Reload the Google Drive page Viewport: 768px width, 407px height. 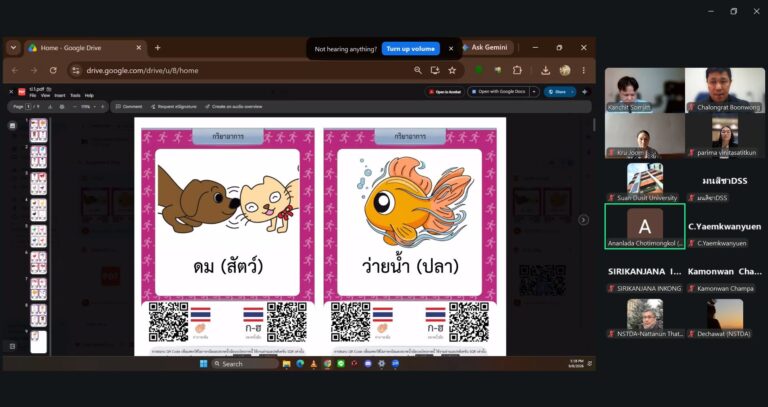pyautogui.click(x=53, y=71)
